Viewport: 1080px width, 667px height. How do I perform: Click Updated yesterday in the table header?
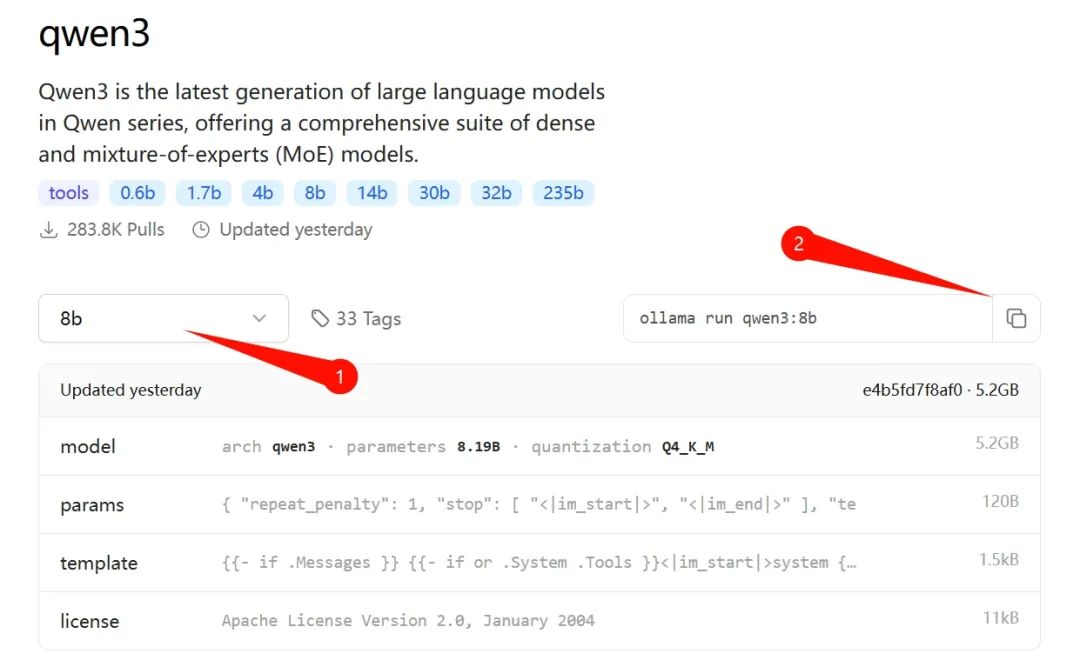click(131, 390)
